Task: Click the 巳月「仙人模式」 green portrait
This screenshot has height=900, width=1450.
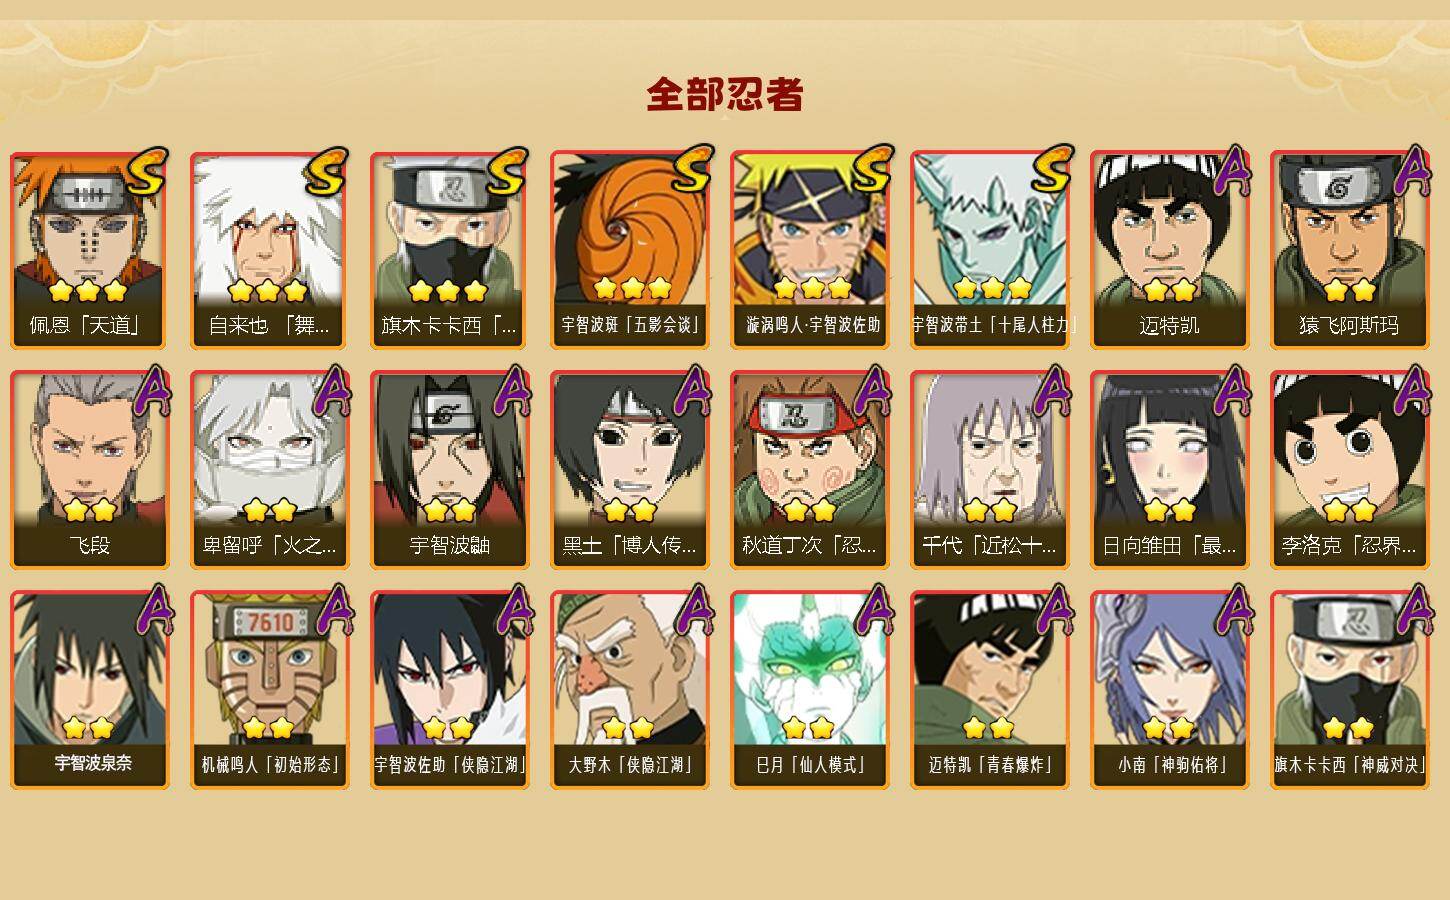Action: point(810,690)
